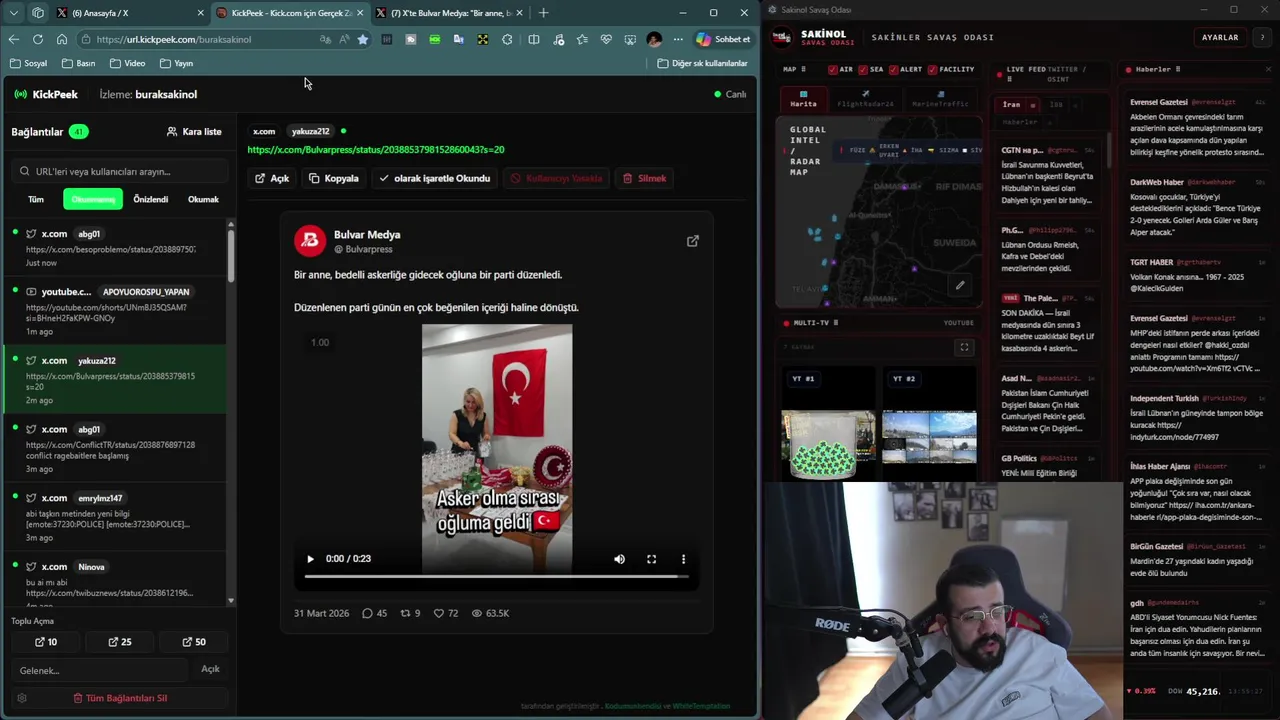Open the translate icon in the address bar

click(x=325, y=39)
